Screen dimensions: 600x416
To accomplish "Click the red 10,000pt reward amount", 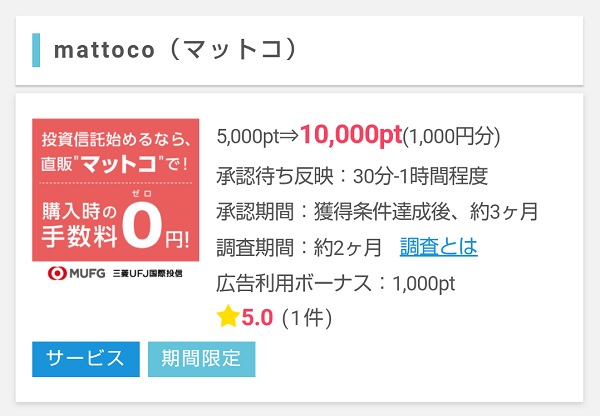I will 350,135.
